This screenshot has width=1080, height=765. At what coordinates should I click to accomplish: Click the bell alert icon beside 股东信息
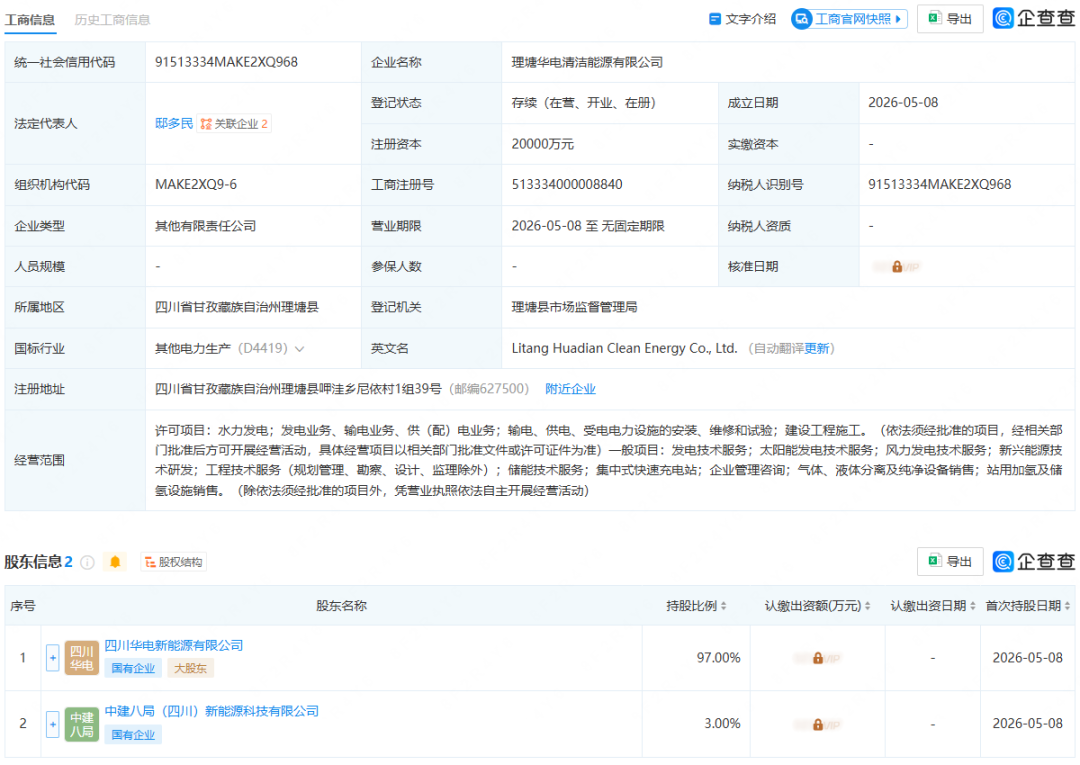[x=115, y=562]
